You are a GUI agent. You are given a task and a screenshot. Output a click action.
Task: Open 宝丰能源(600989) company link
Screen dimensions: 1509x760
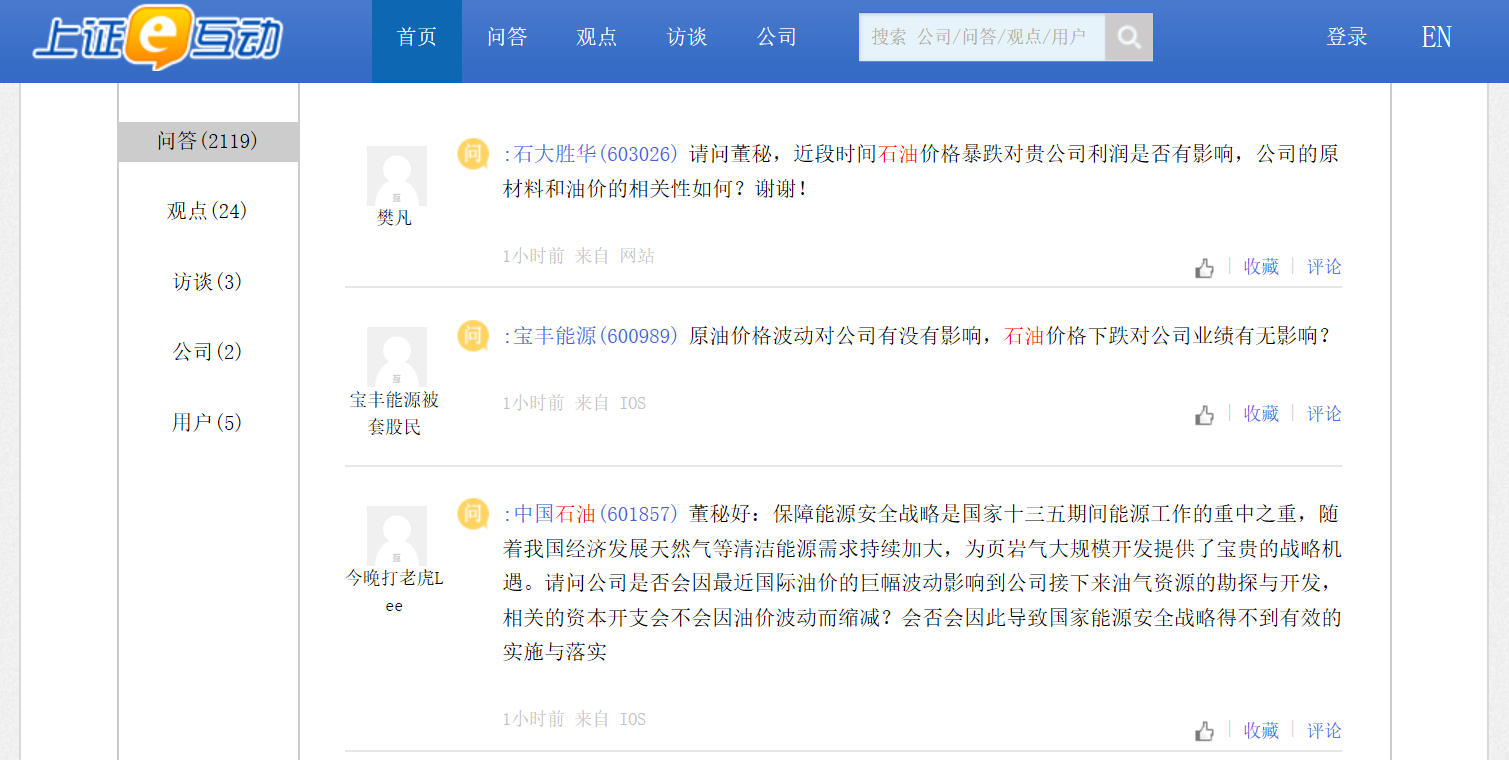596,336
